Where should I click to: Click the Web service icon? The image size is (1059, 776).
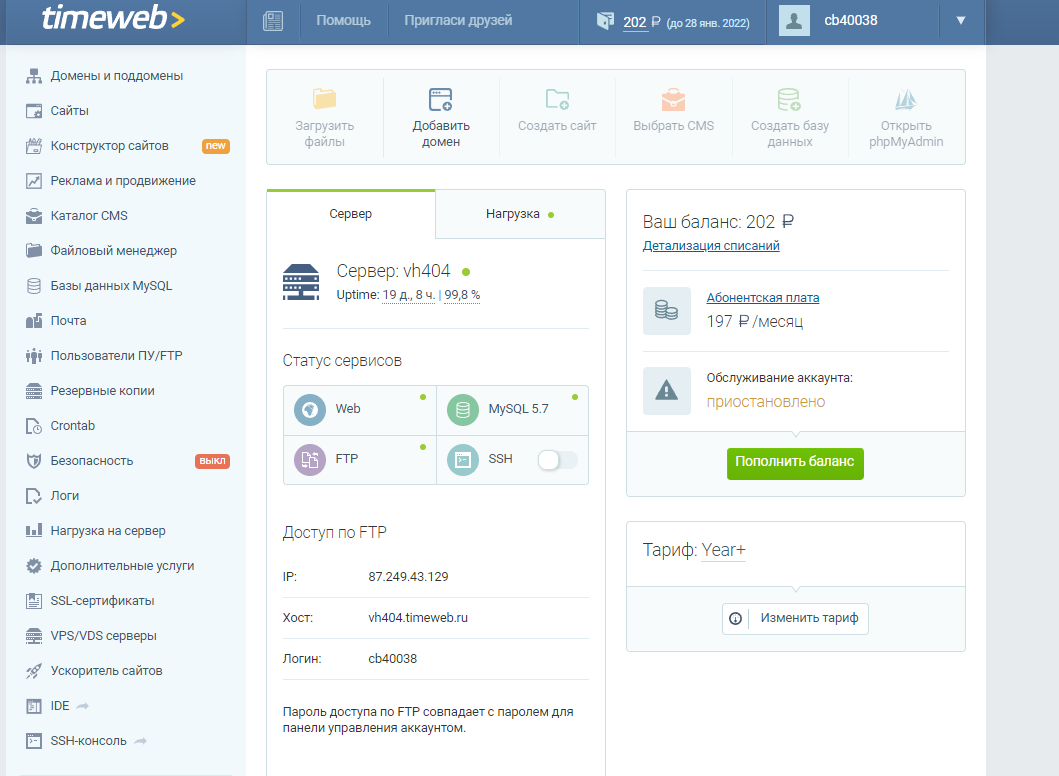(x=310, y=410)
